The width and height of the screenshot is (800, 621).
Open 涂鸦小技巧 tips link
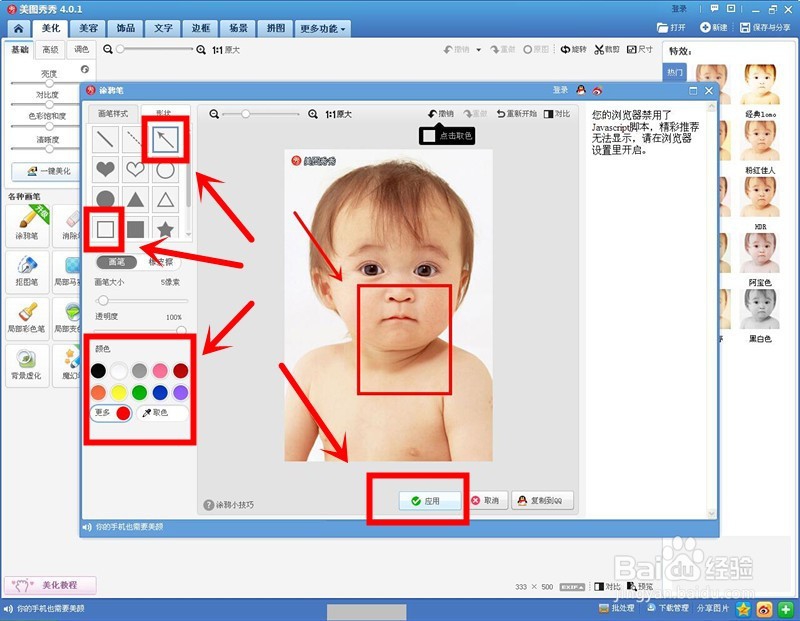click(229, 505)
